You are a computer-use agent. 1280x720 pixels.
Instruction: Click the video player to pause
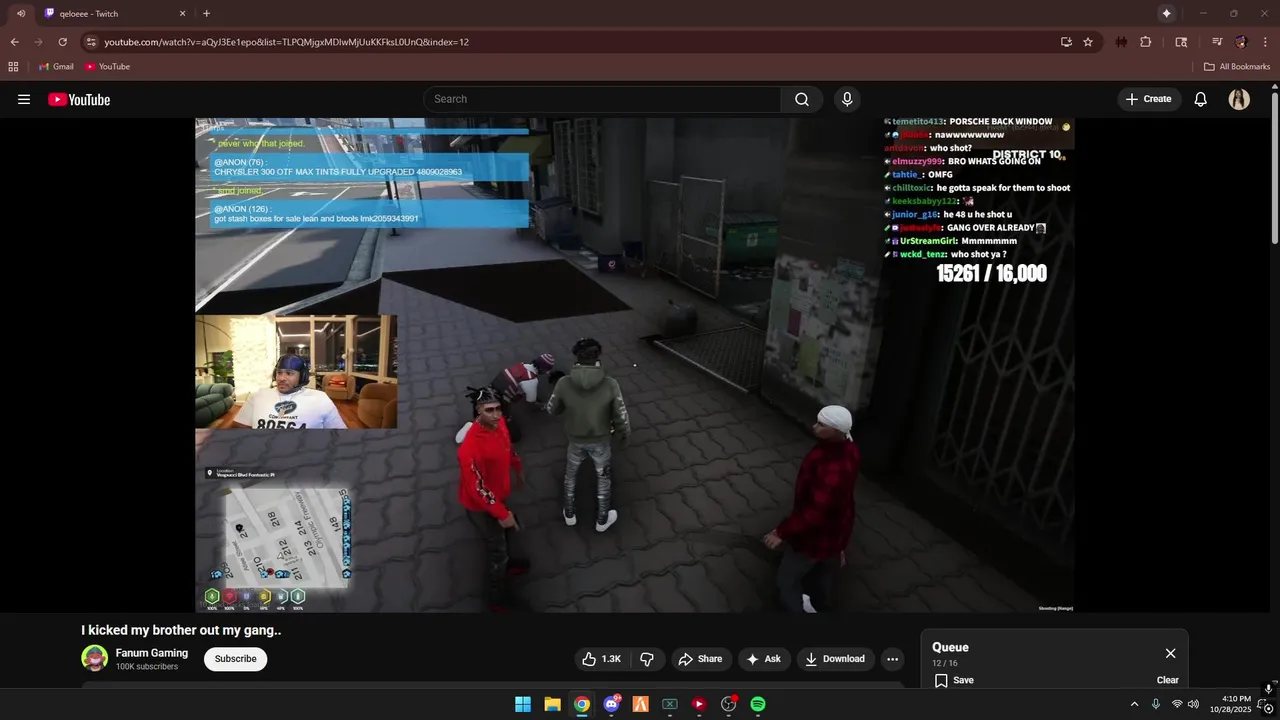tap(634, 365)
